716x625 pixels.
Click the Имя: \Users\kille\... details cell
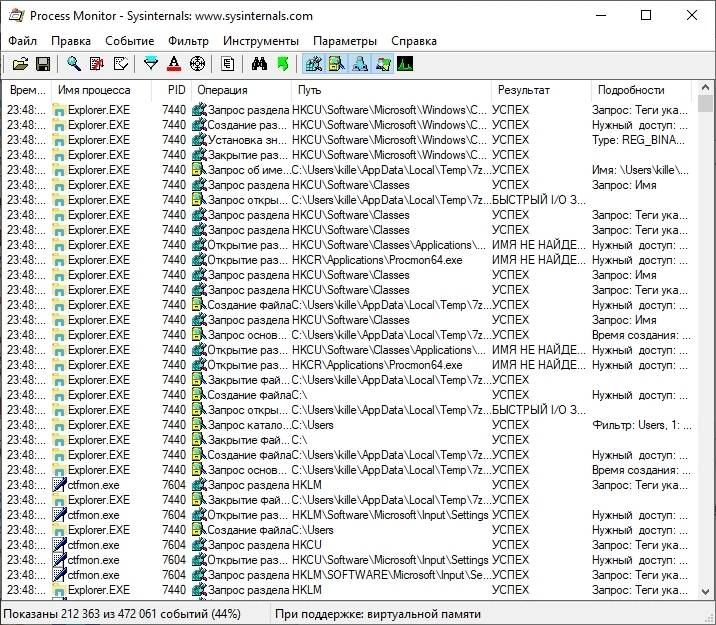[640, 170]
